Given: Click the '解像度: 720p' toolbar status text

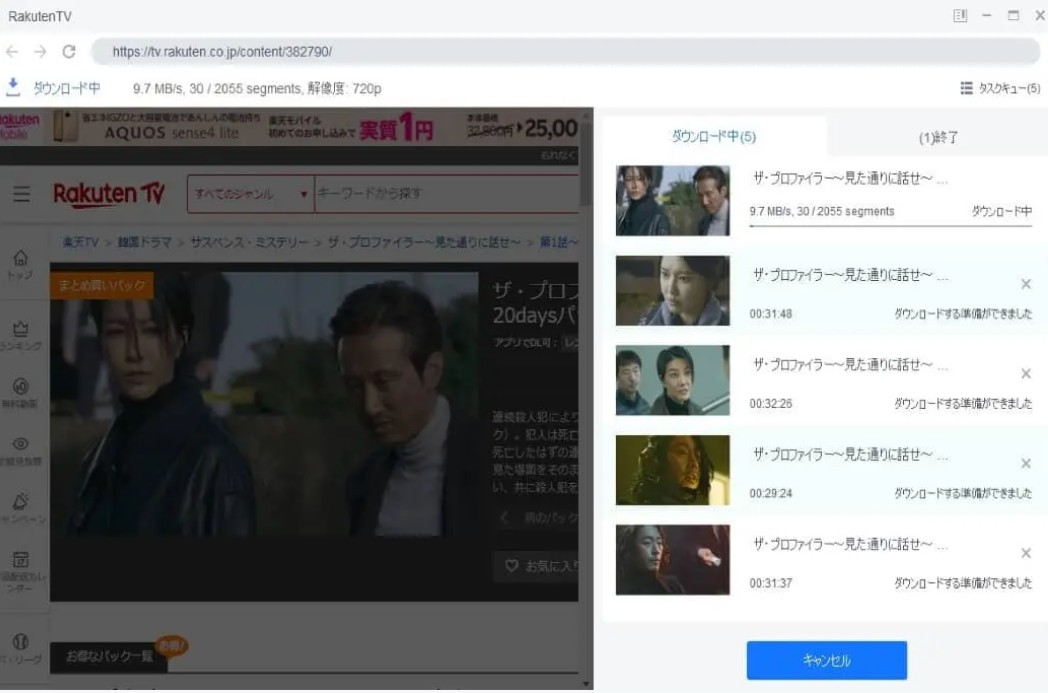Looking at the screenshot, I should pos(345,88).
